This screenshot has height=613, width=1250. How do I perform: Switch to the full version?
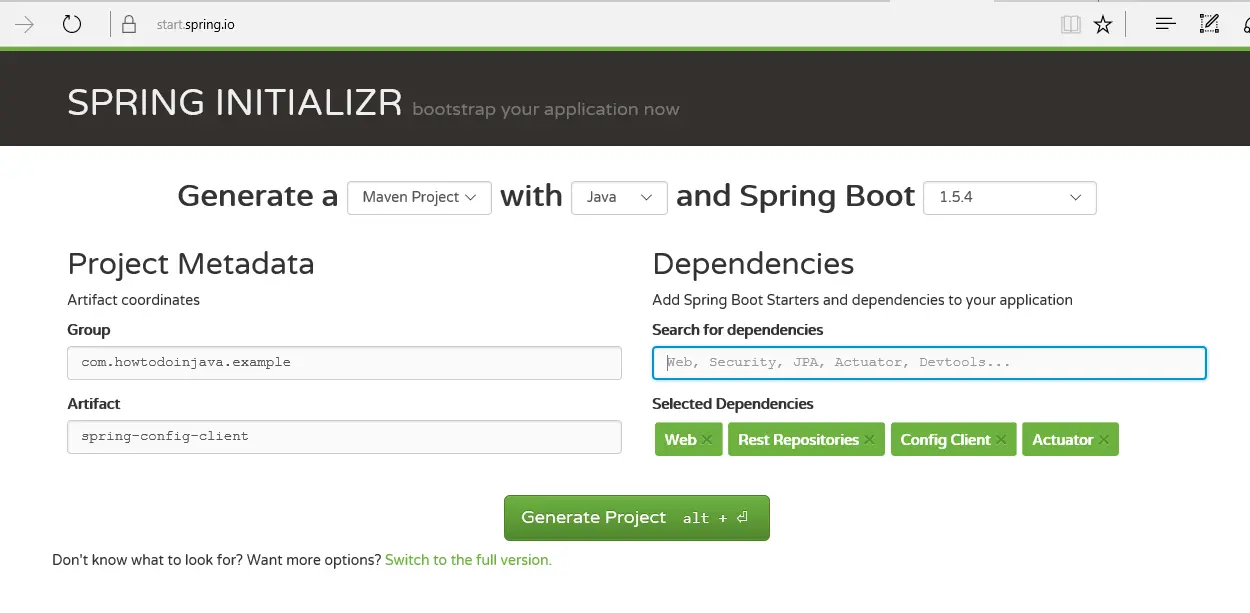click(468, 559)
